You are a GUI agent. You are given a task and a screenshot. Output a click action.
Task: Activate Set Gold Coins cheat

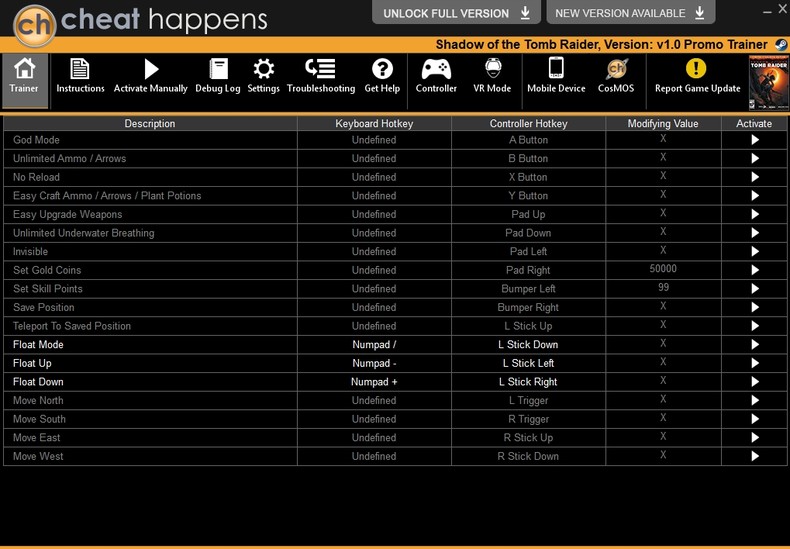tap(755, 270)
